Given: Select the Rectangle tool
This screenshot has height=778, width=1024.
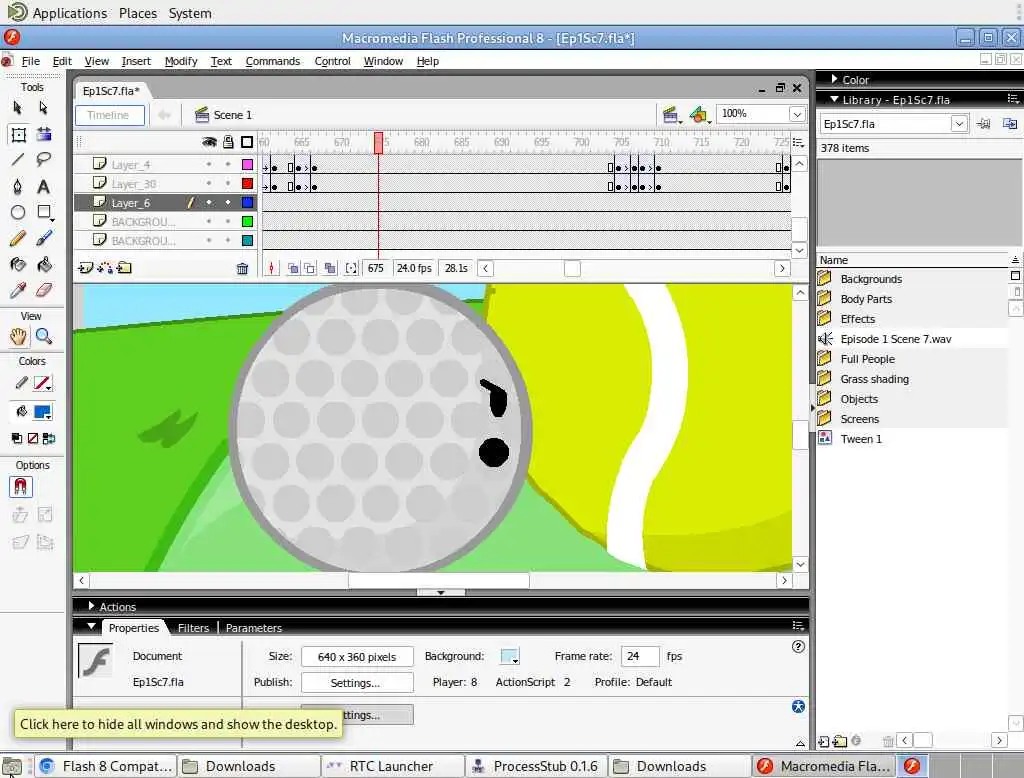Looking at the screenshot, I should (44, 212).
